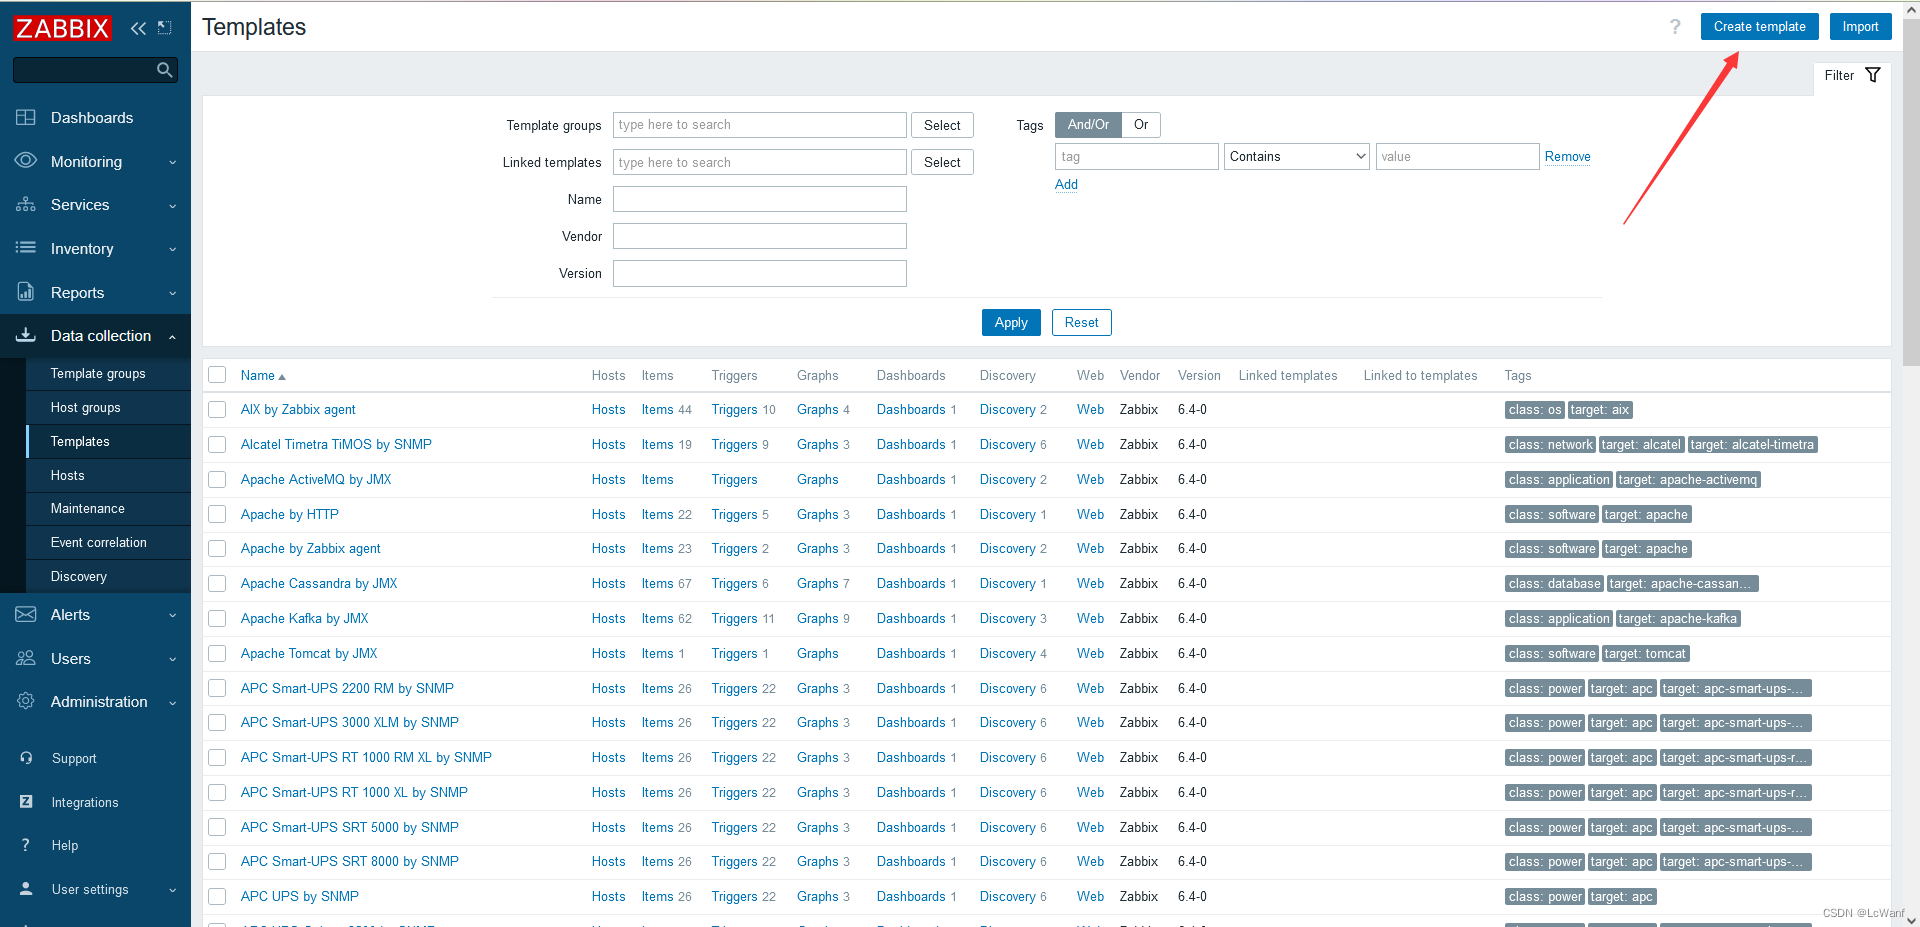Check the Apache Tomcat by JMX row
Viewport: 1920px width, 927px height.
pyautogui.click(x=217, y=653)
